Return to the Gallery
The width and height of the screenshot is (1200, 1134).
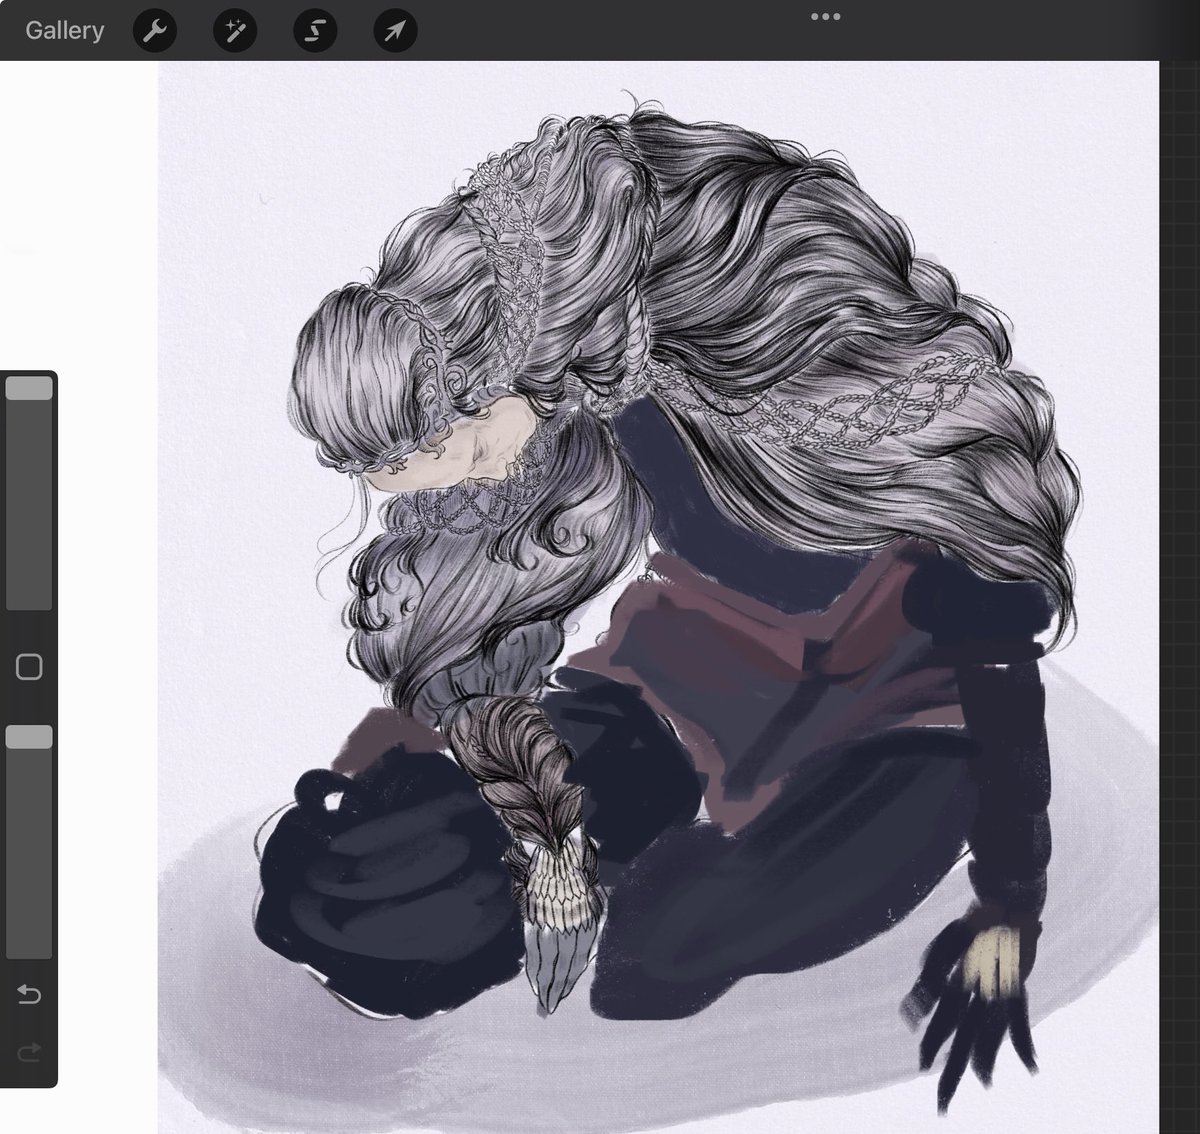(64, 30)
